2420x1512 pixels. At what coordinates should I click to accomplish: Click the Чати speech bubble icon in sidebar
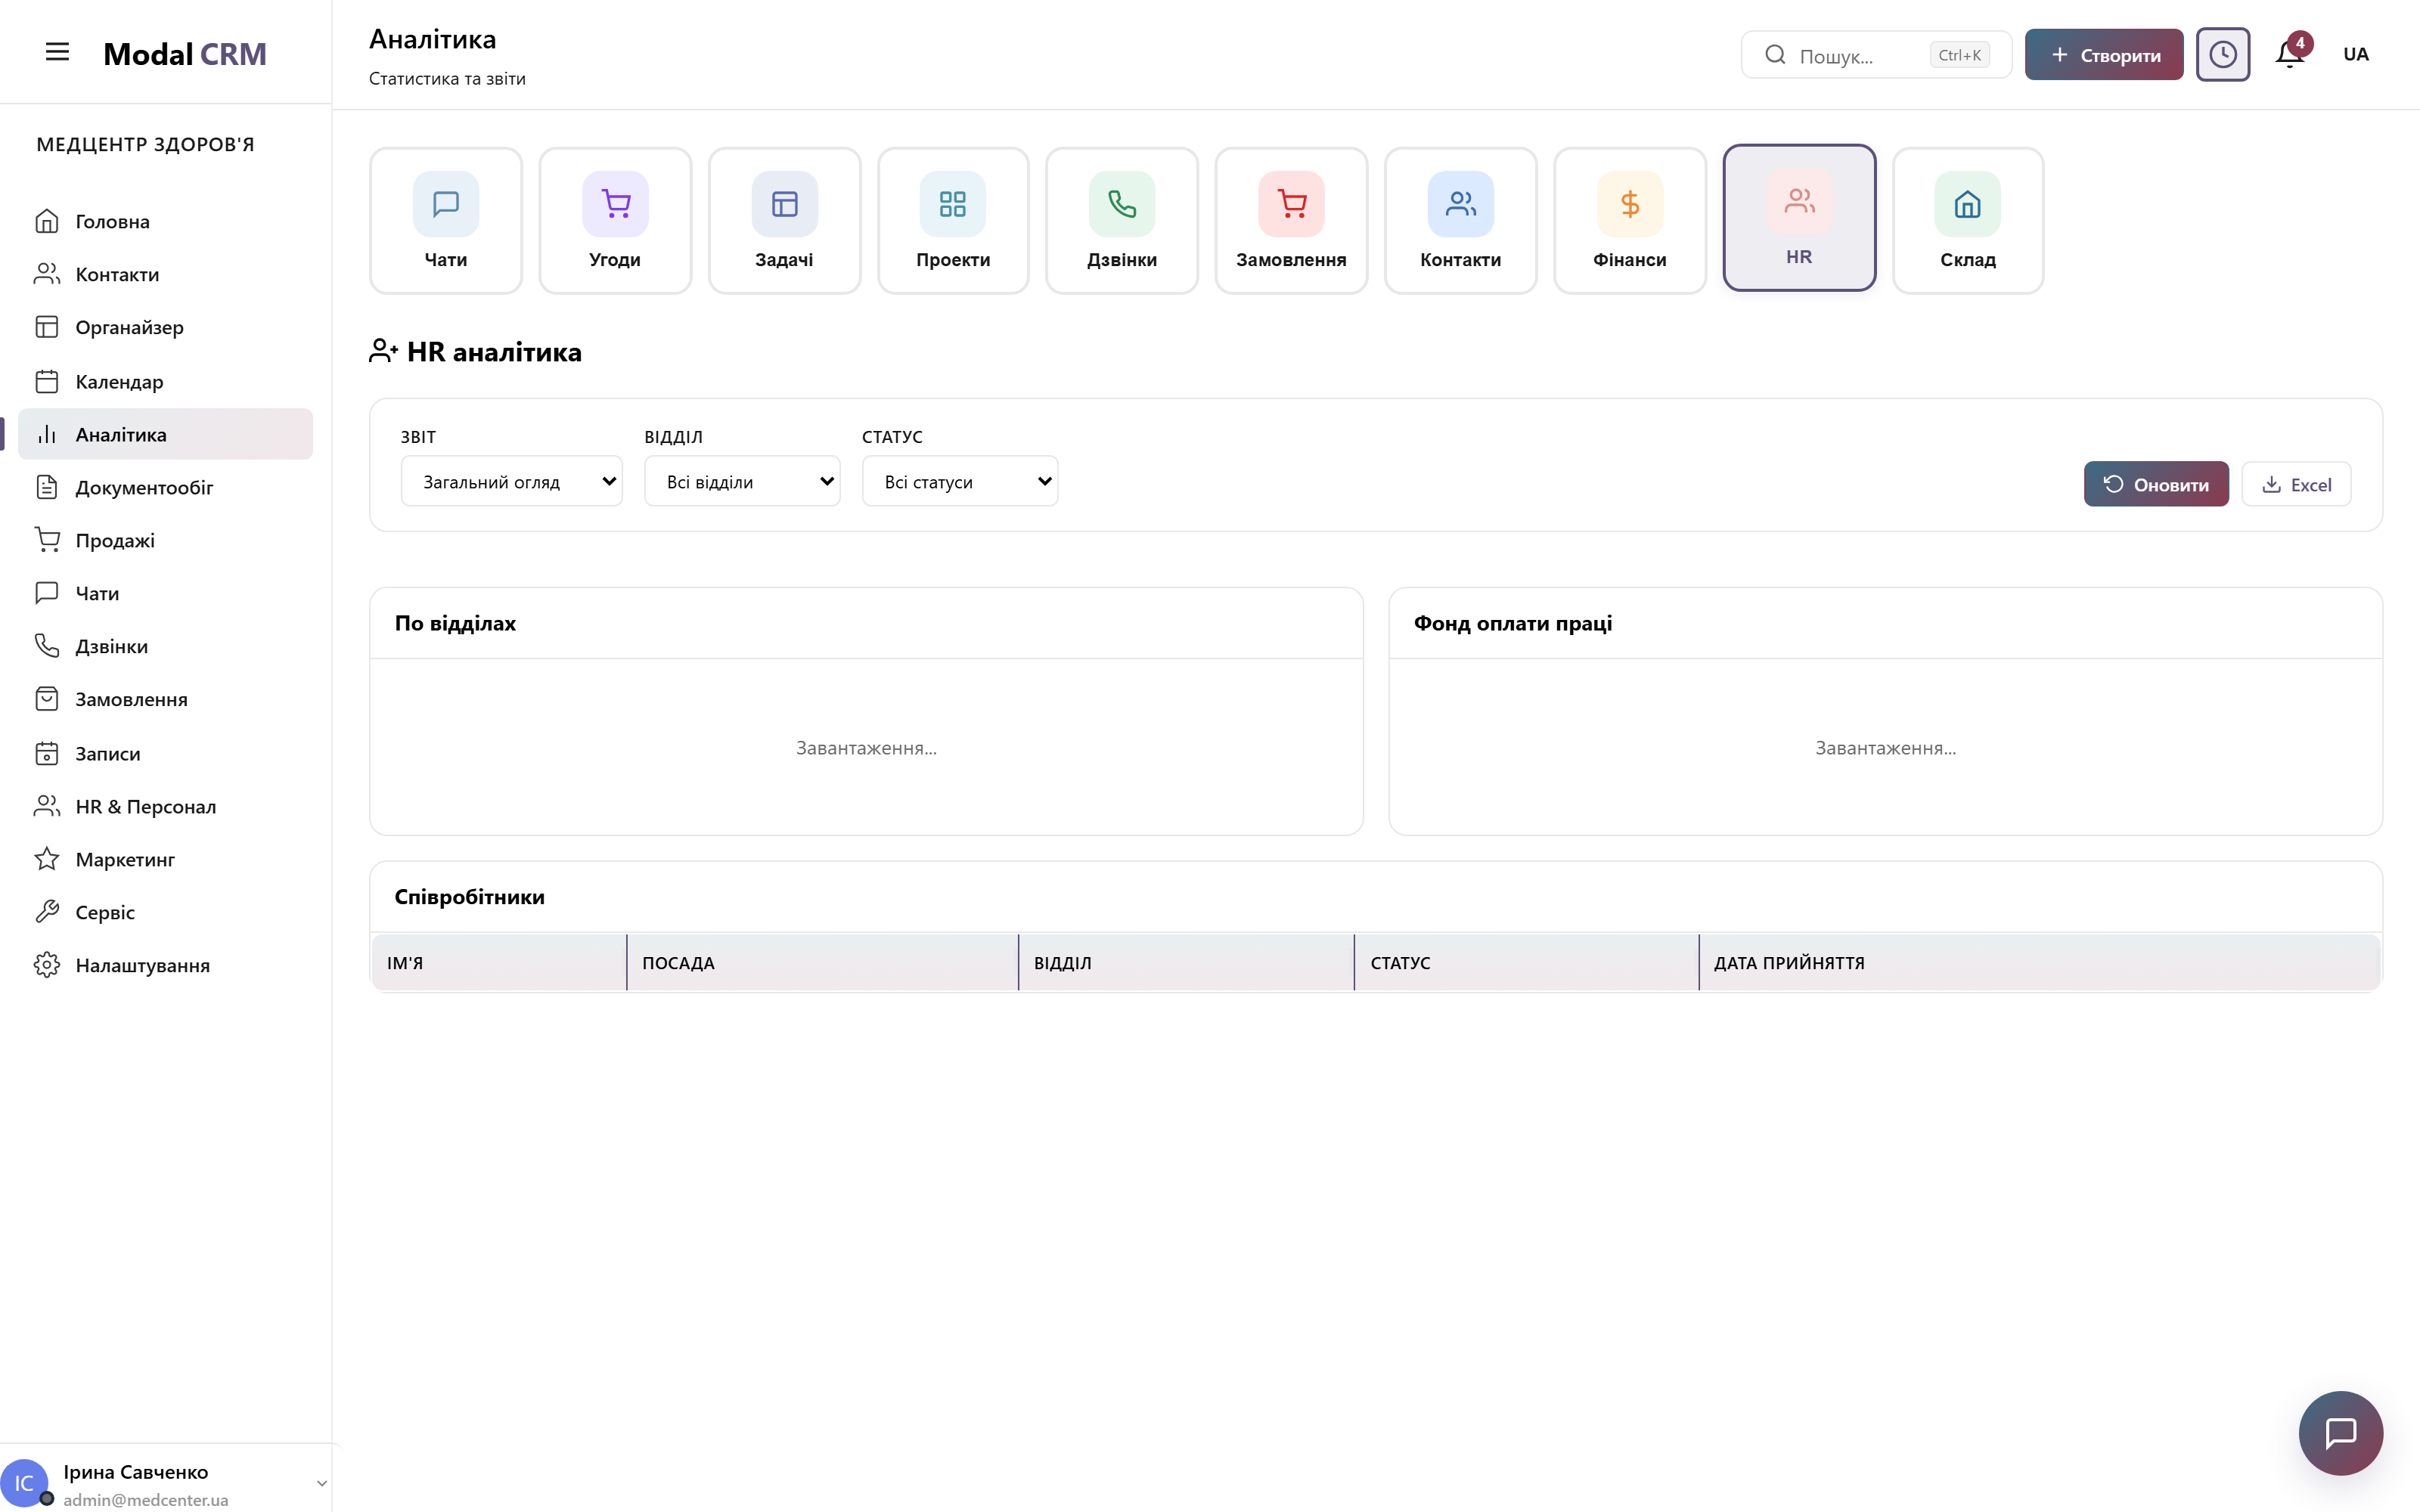[x=47, y=593]
